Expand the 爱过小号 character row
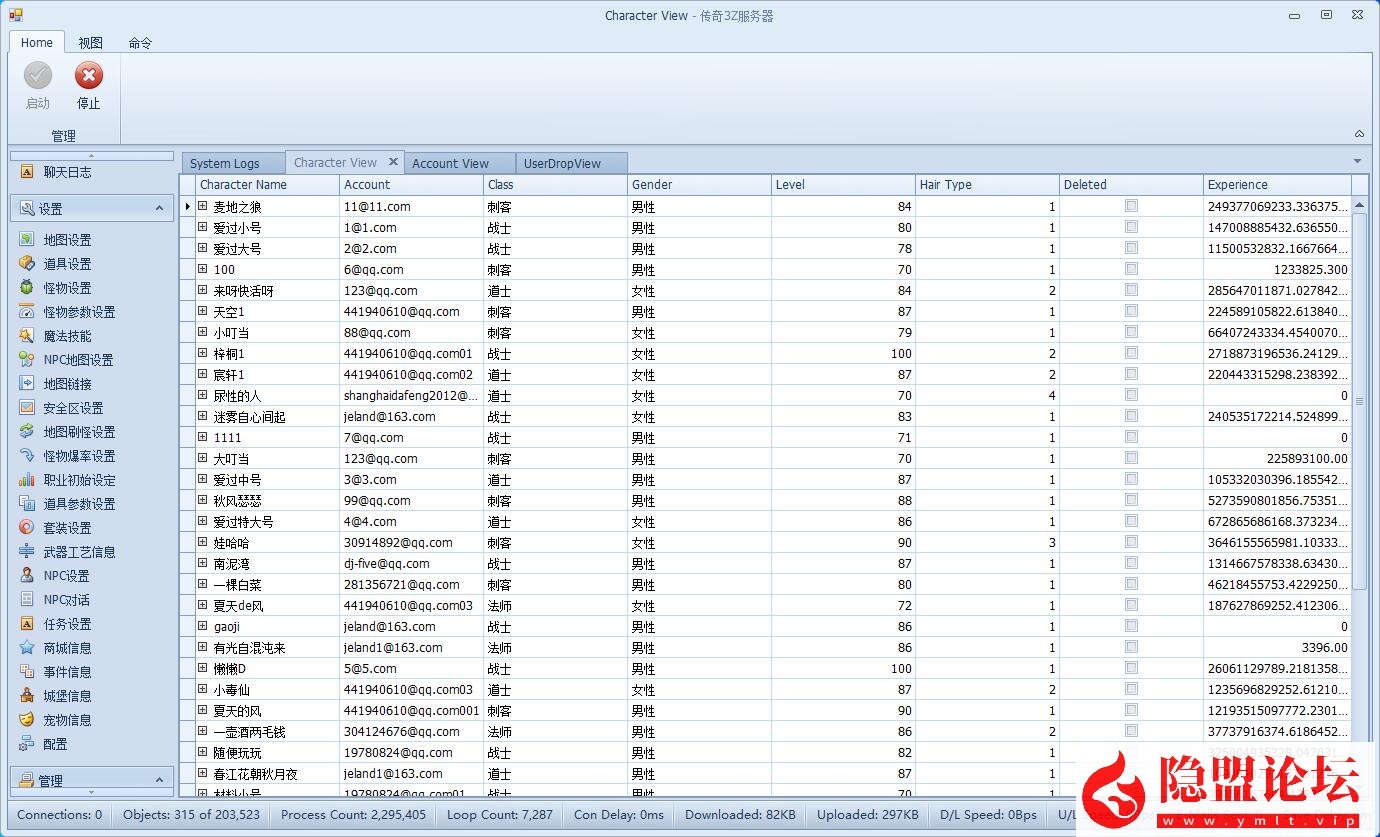 pos(202,227)
